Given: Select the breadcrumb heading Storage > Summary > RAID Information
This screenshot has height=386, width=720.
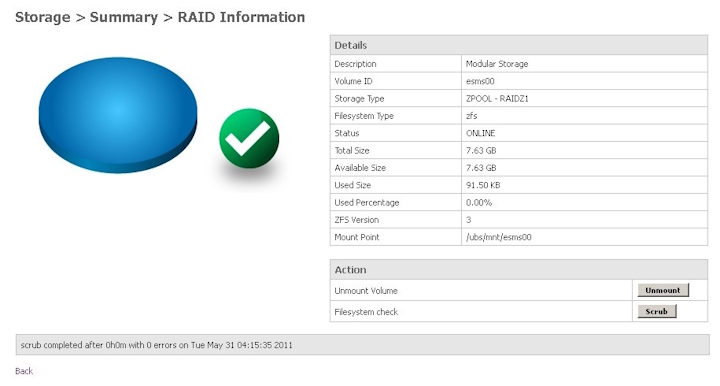Looking at the screenshot, I should [160, 17].
